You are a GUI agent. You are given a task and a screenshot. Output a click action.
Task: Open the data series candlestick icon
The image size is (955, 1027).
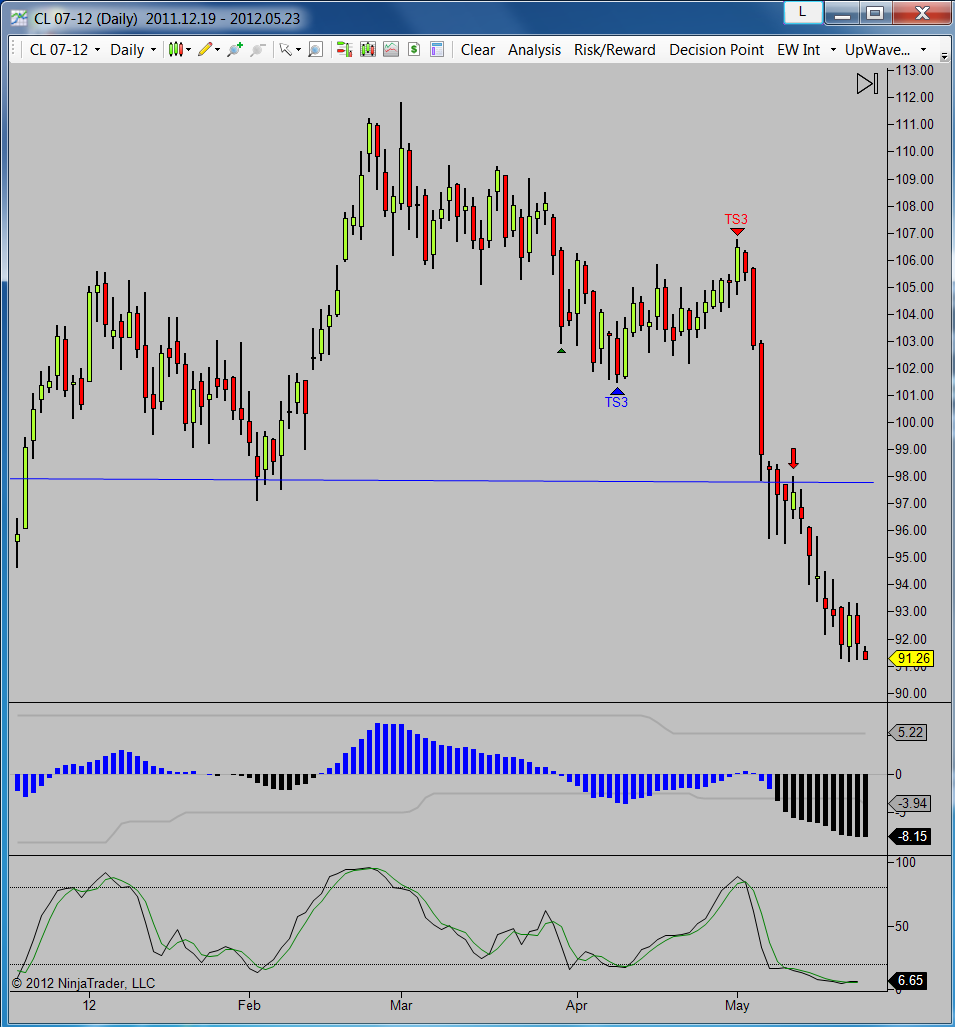click(368, 50)
